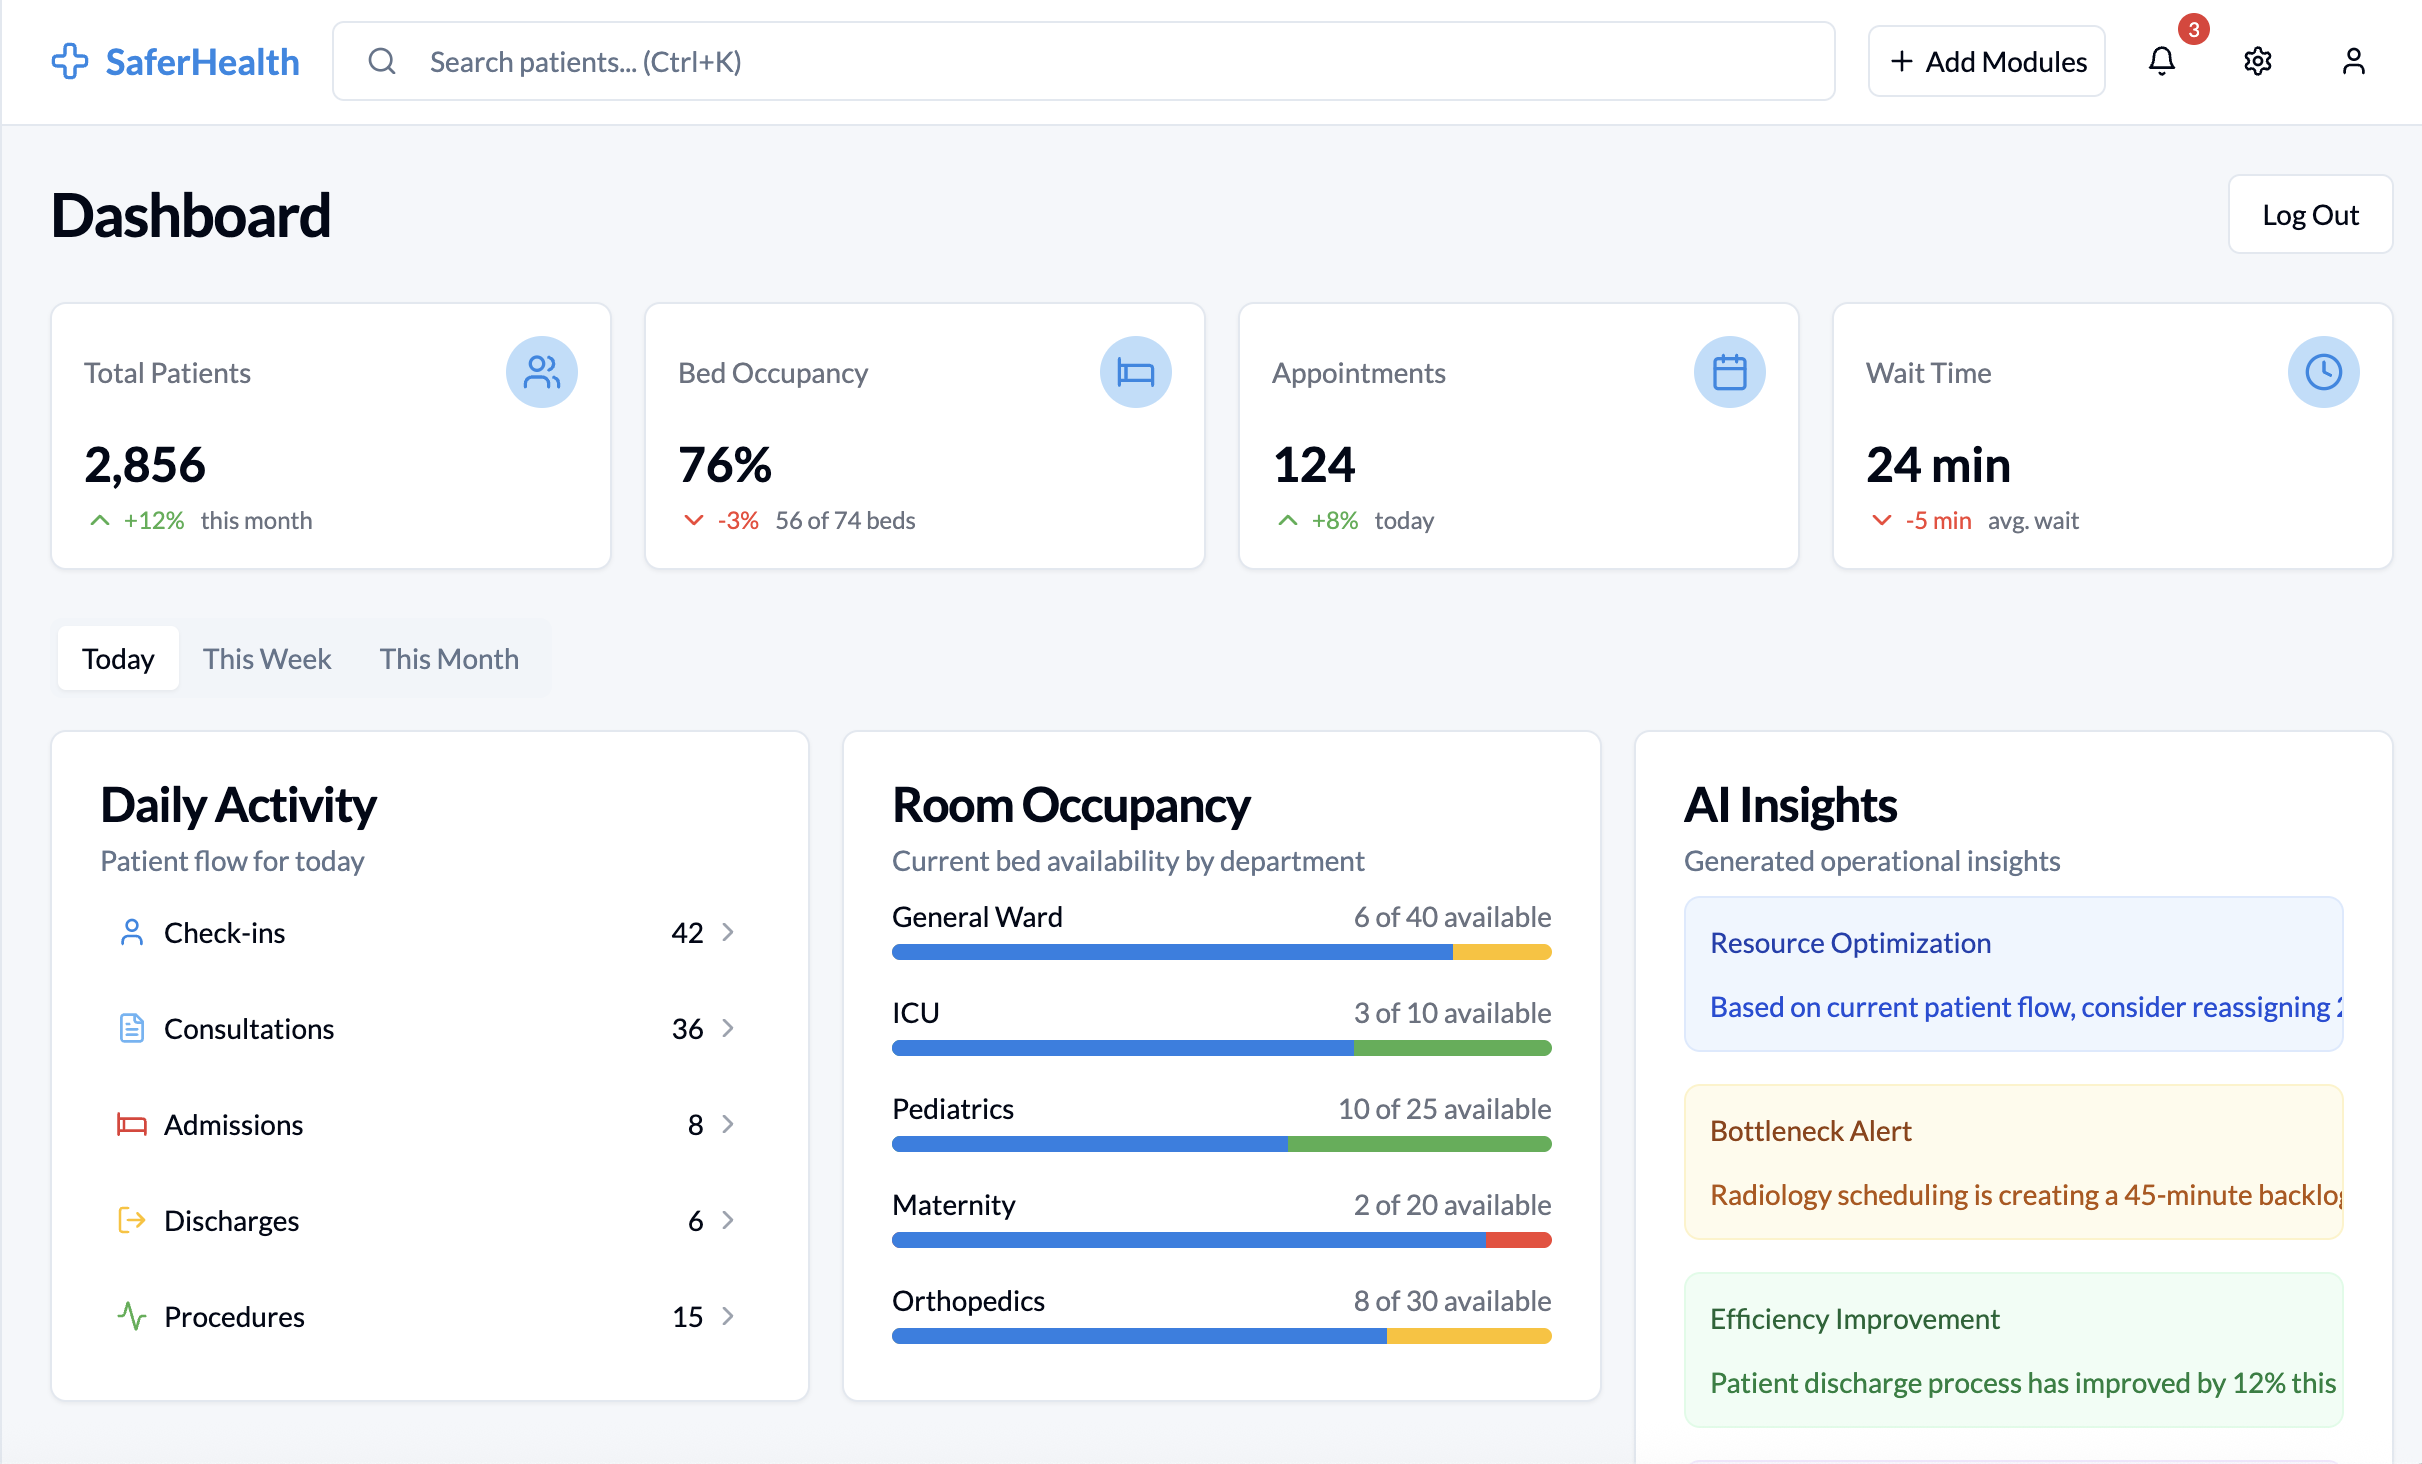2422x1464 pixels.
Task: Click the Total Patients people icon
Action: [x=542, y=371]
